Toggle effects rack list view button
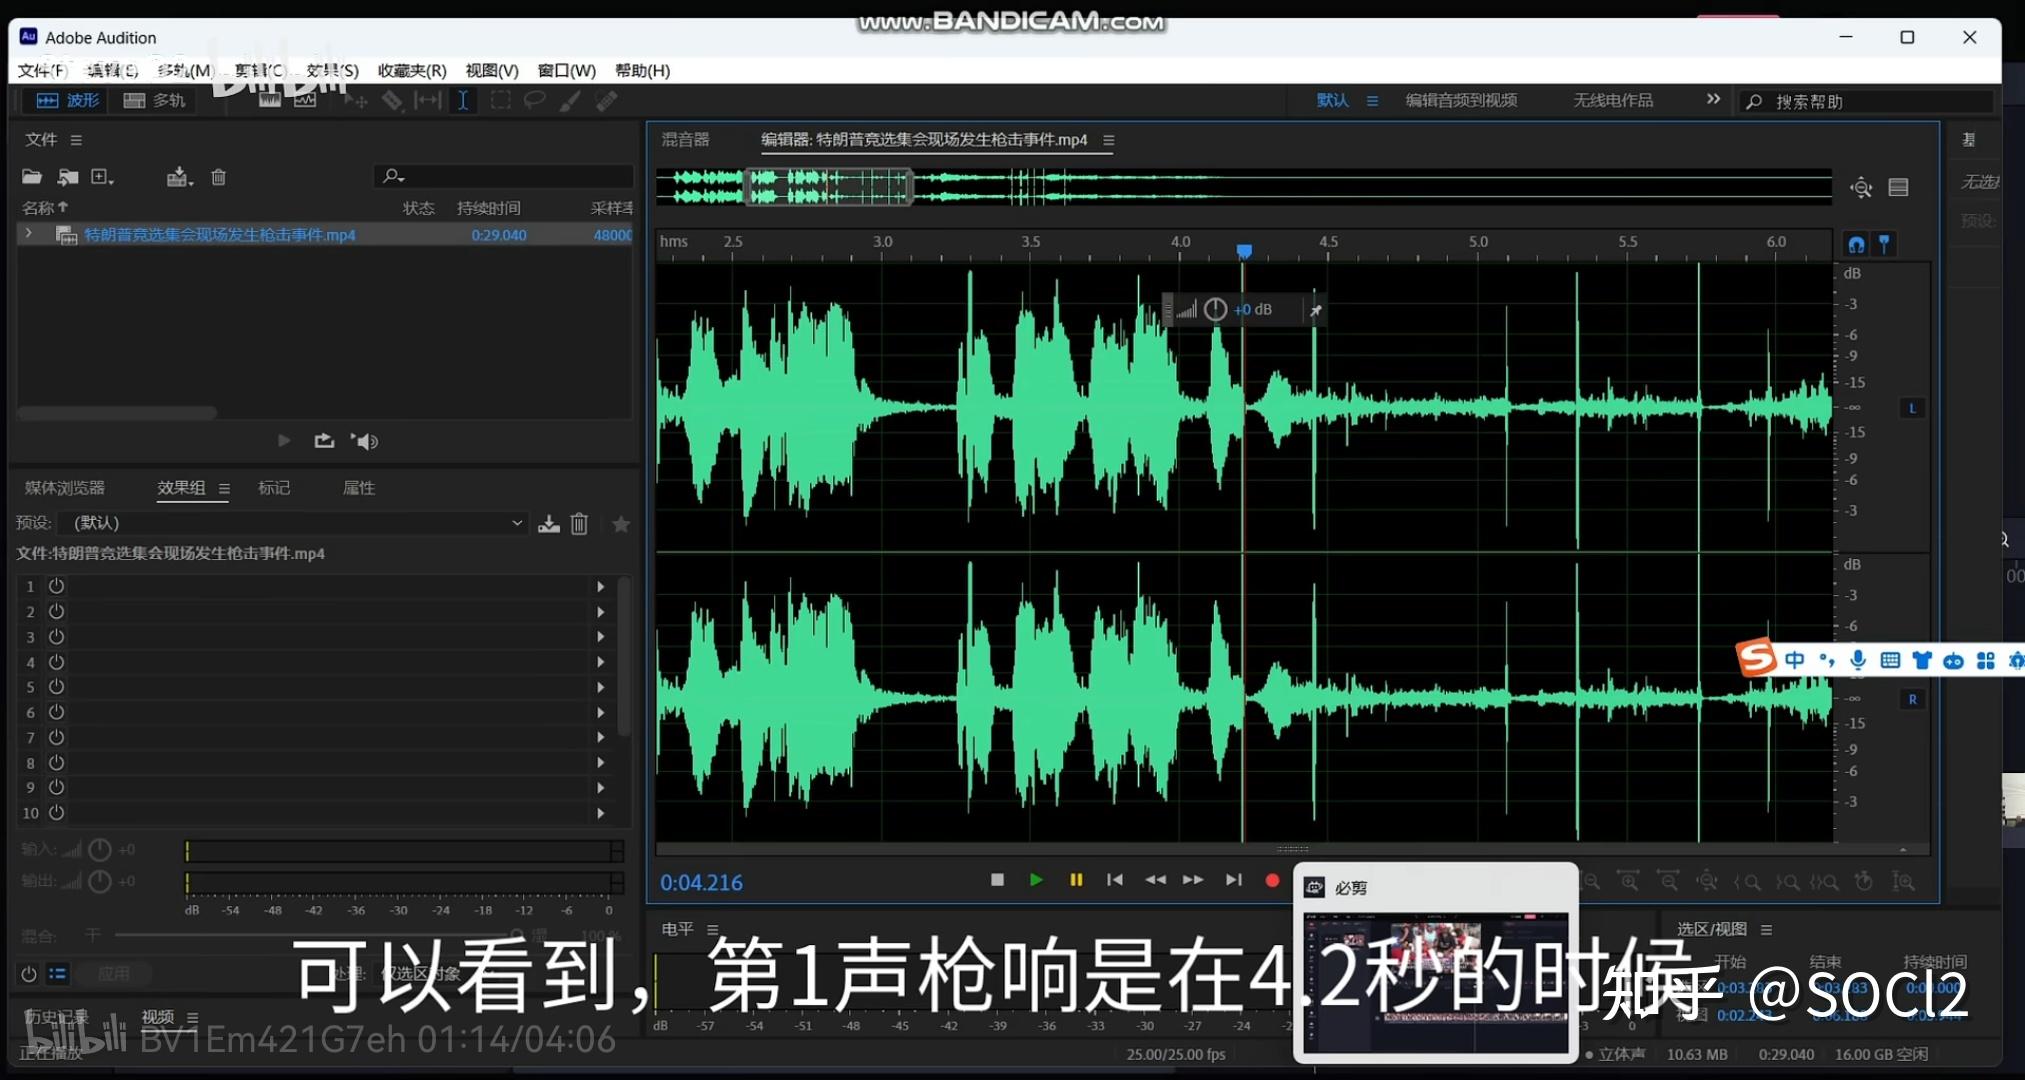The width and height of the screenshot is (2025, 1080). coord(58,974)
